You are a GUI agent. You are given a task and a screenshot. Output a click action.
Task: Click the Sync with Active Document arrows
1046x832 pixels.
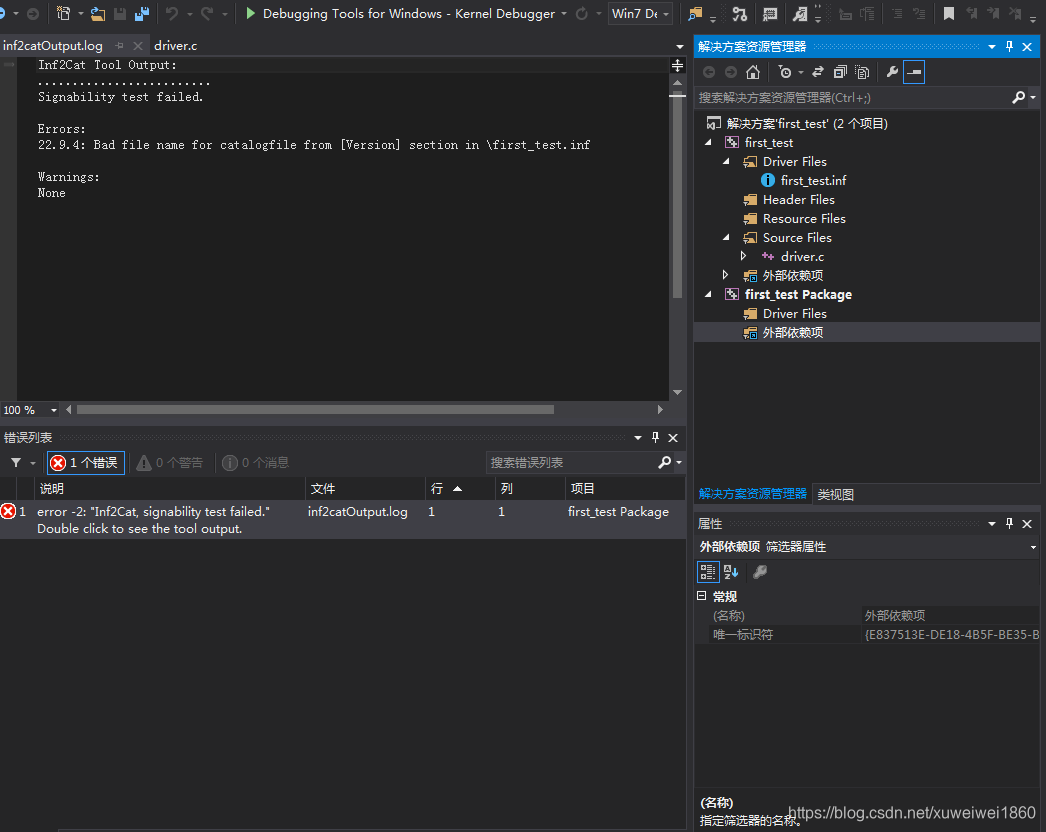[x=818, y=72]
